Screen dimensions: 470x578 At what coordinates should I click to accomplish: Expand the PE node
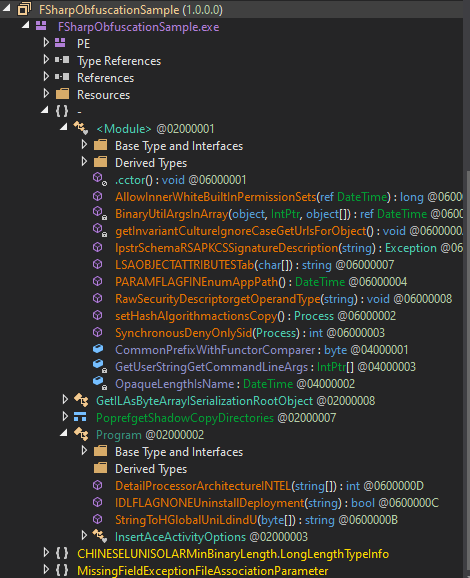click(x=46, y=42)
